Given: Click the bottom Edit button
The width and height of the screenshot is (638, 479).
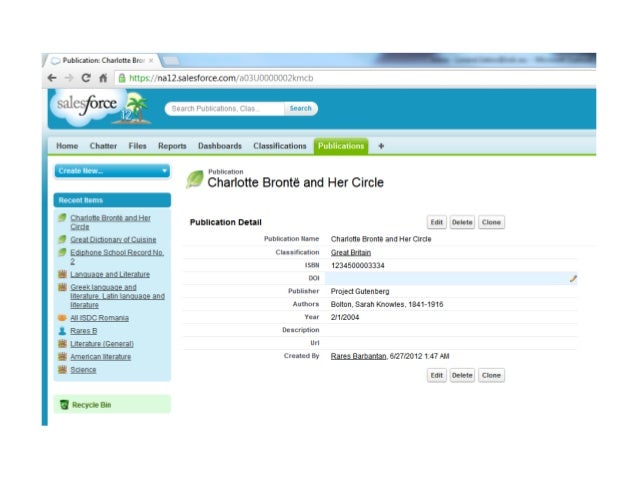Looking at the screenshot, I should tap(437, 375).
